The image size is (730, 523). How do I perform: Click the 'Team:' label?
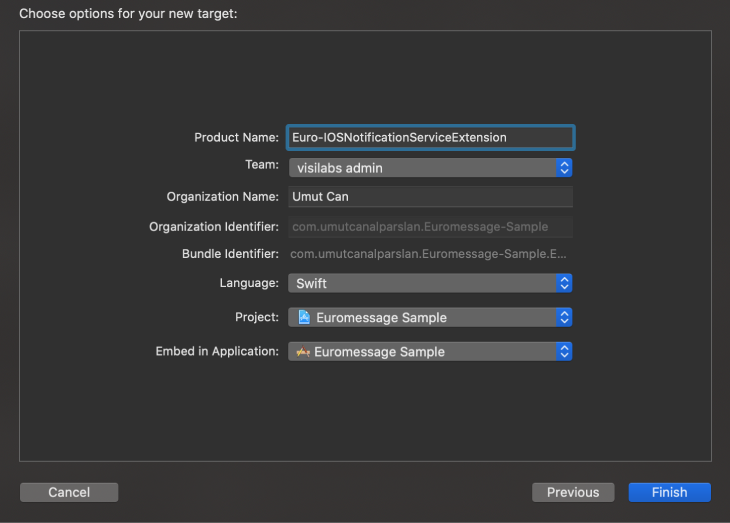point(262,165)
